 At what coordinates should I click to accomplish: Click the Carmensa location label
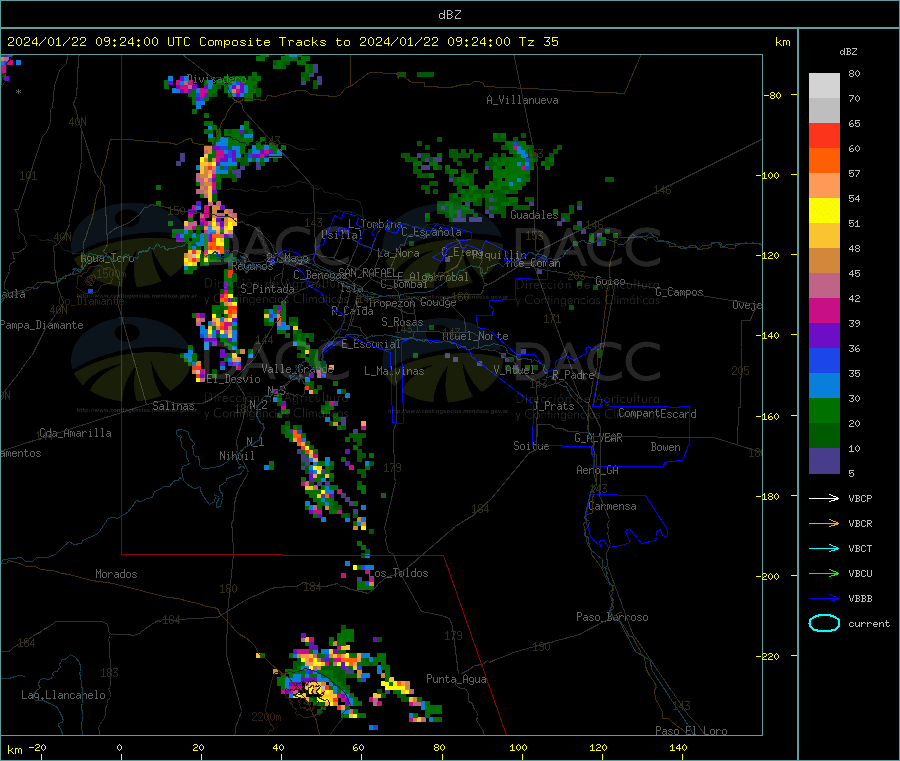point(612,506)
